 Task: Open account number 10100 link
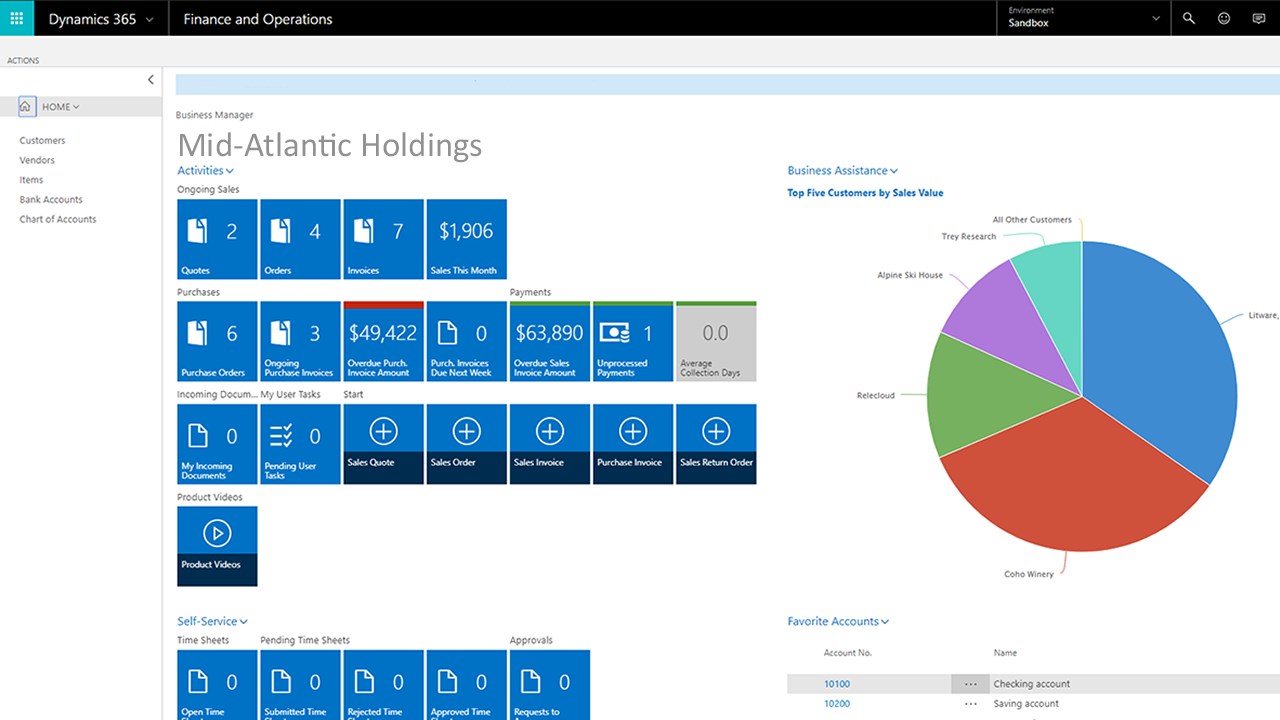[837, 684]
